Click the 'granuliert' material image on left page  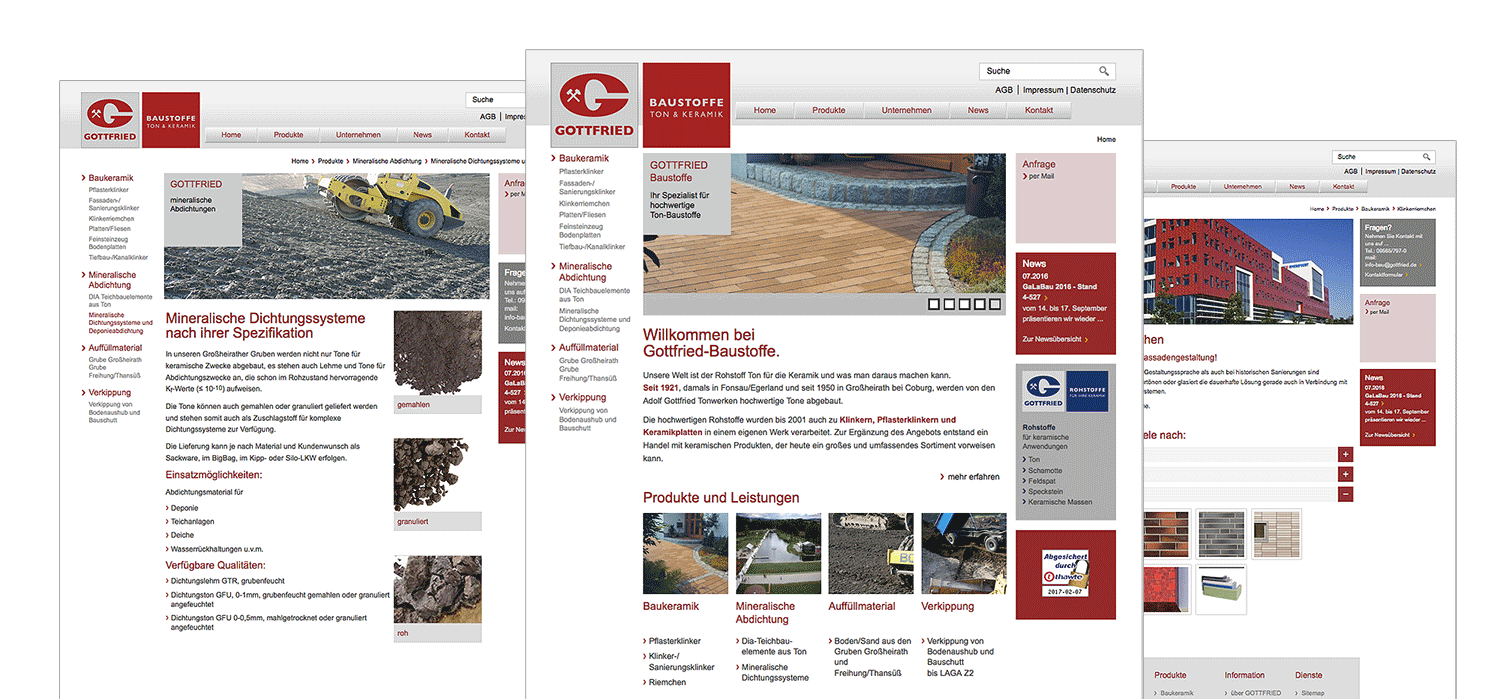click(x=437, y=475)
